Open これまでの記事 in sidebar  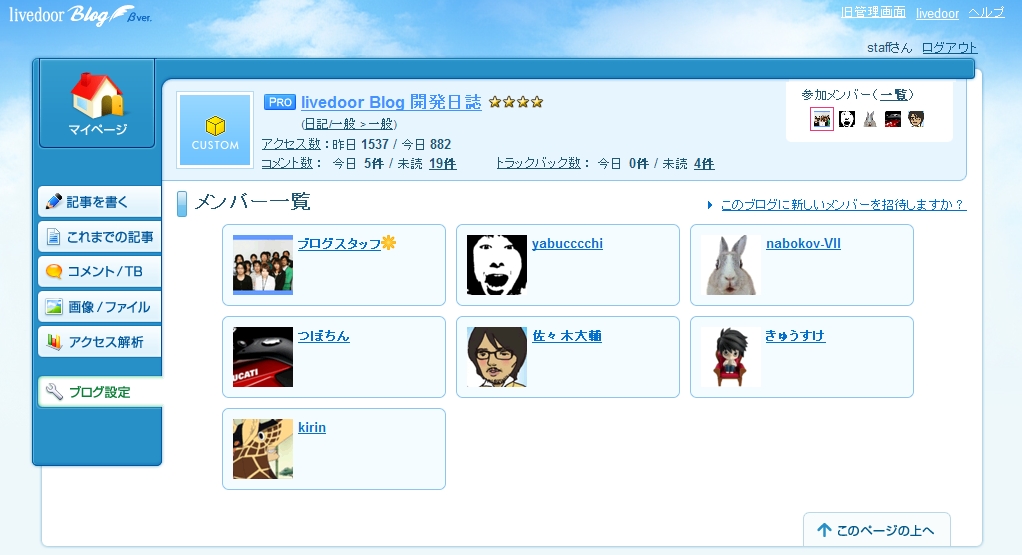pos(99,237)
